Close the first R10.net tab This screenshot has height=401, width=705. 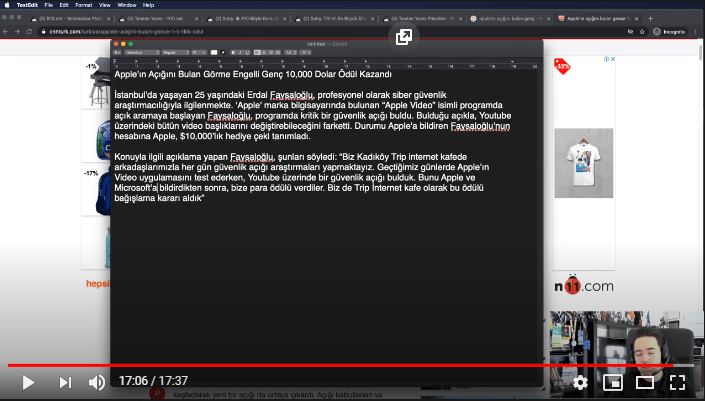point(108,19)
